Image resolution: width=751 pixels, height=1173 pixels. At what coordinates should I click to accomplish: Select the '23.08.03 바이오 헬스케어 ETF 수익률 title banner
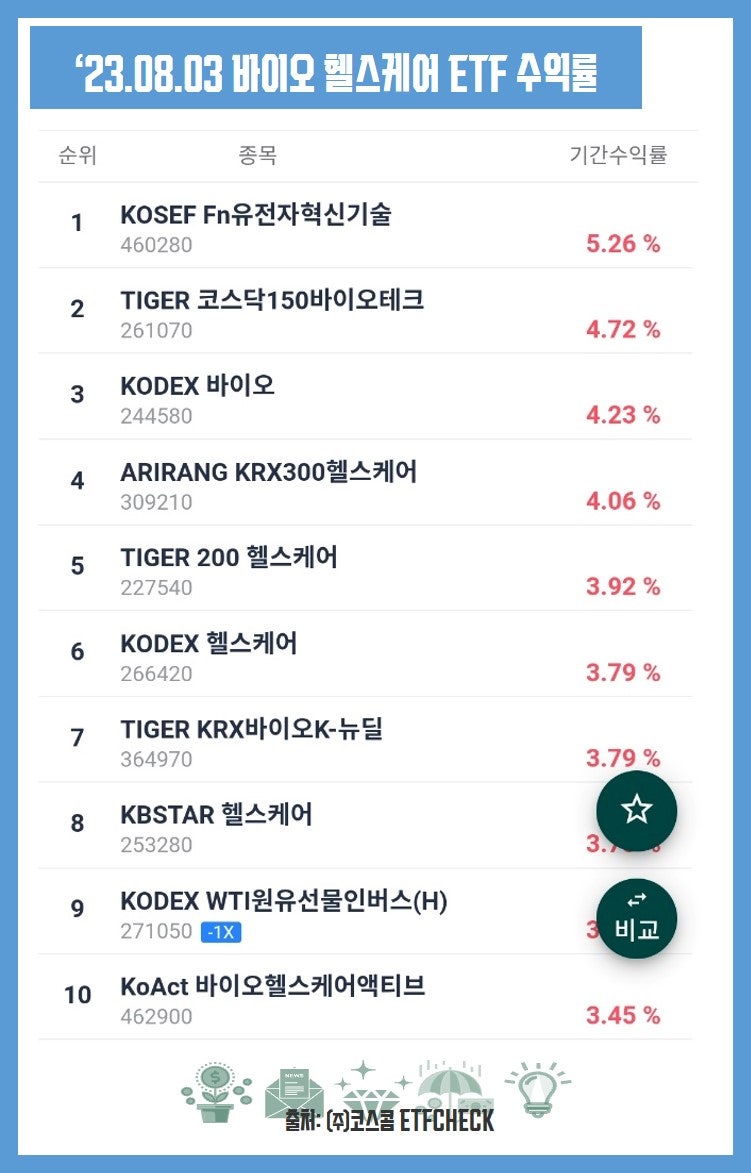tap(375, 66)
